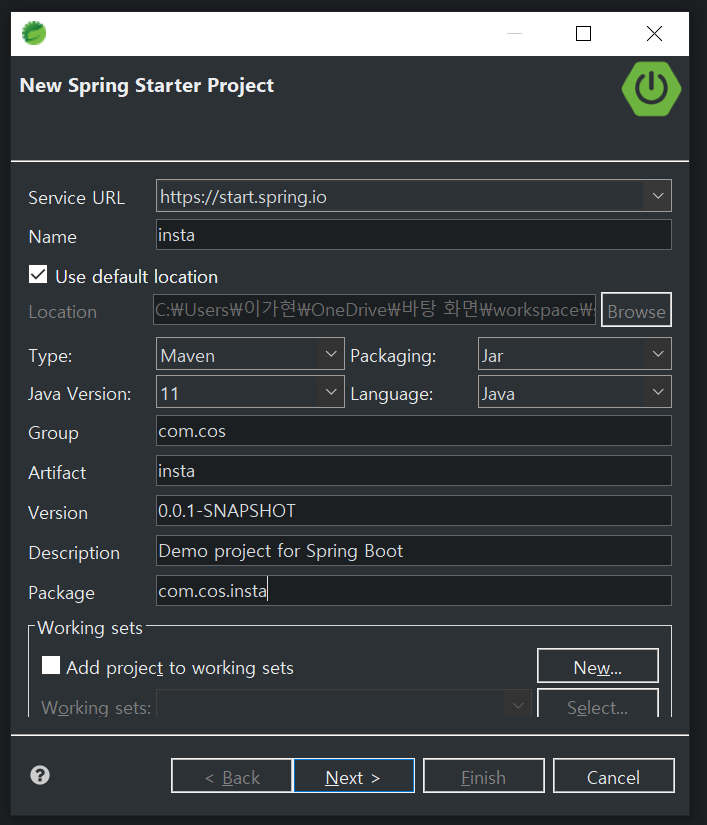Click the Finish button
The height and width of the screenshot is (825, 707).
[483, 776]
